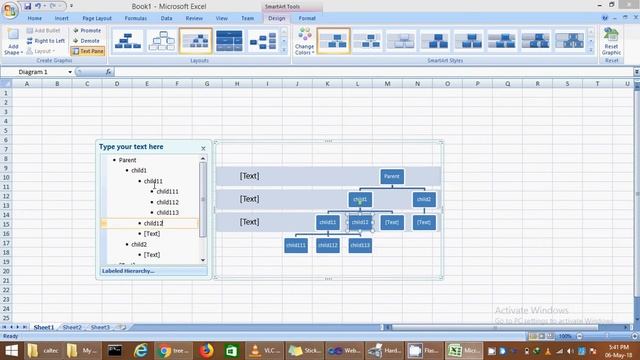Switch to Normal view in status bar
Viewport: 640px width, 360px height.
(533, 336)
